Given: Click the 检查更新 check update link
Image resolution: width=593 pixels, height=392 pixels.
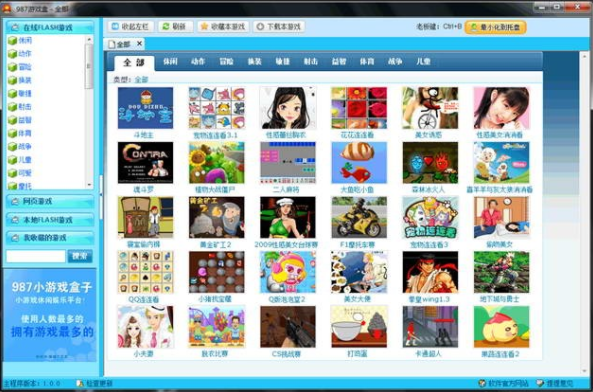Looking at the screenshot, I should [95, 383].
